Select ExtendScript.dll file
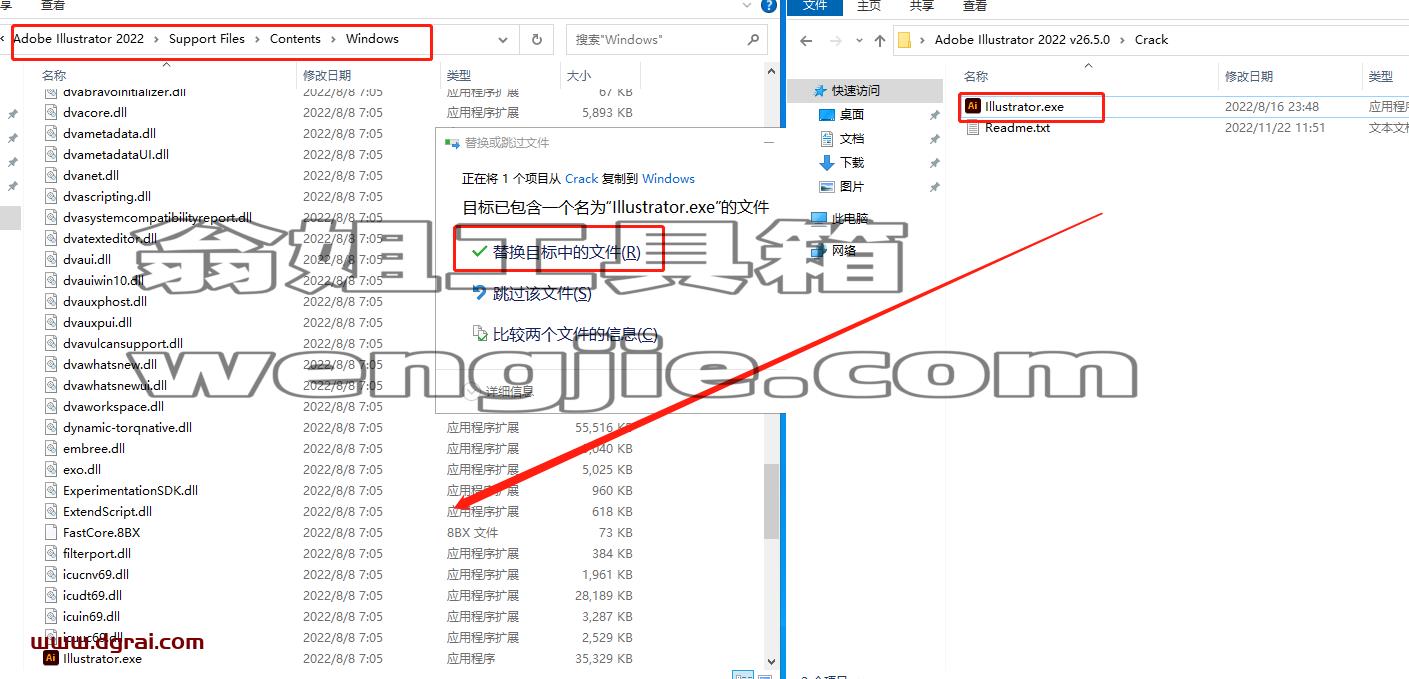1409x679 pixels. pos(107,512)
